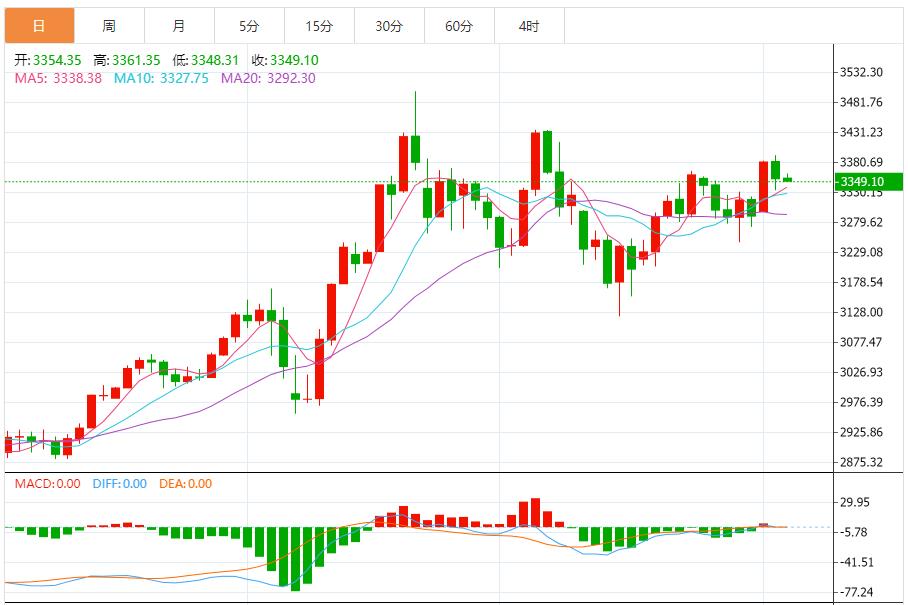Click the 3532.30 price axis label

[x=861, y=72]
